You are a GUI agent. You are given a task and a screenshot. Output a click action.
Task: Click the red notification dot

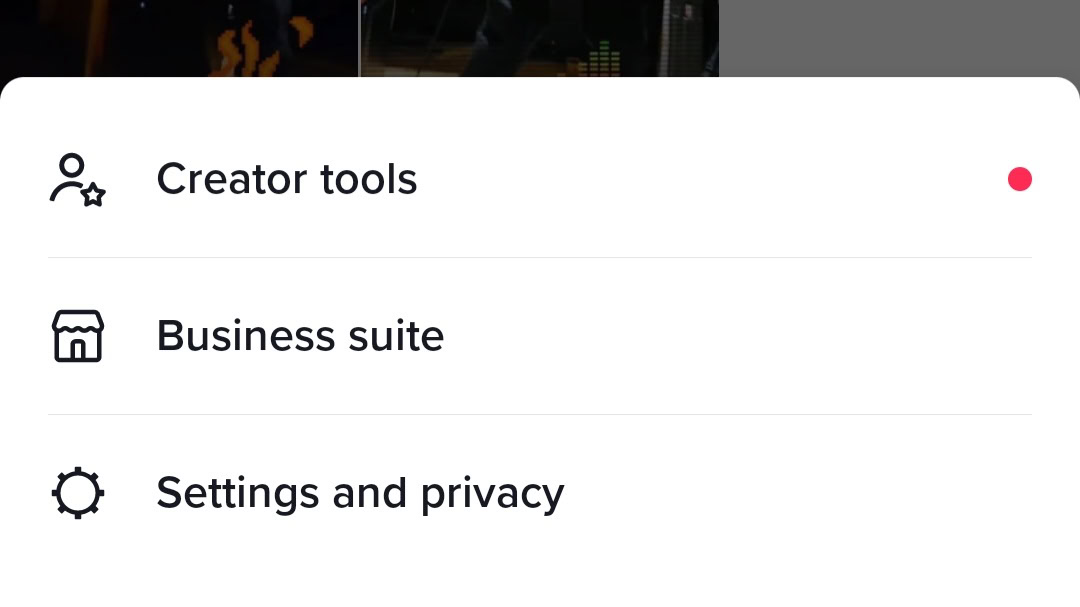1019,180
